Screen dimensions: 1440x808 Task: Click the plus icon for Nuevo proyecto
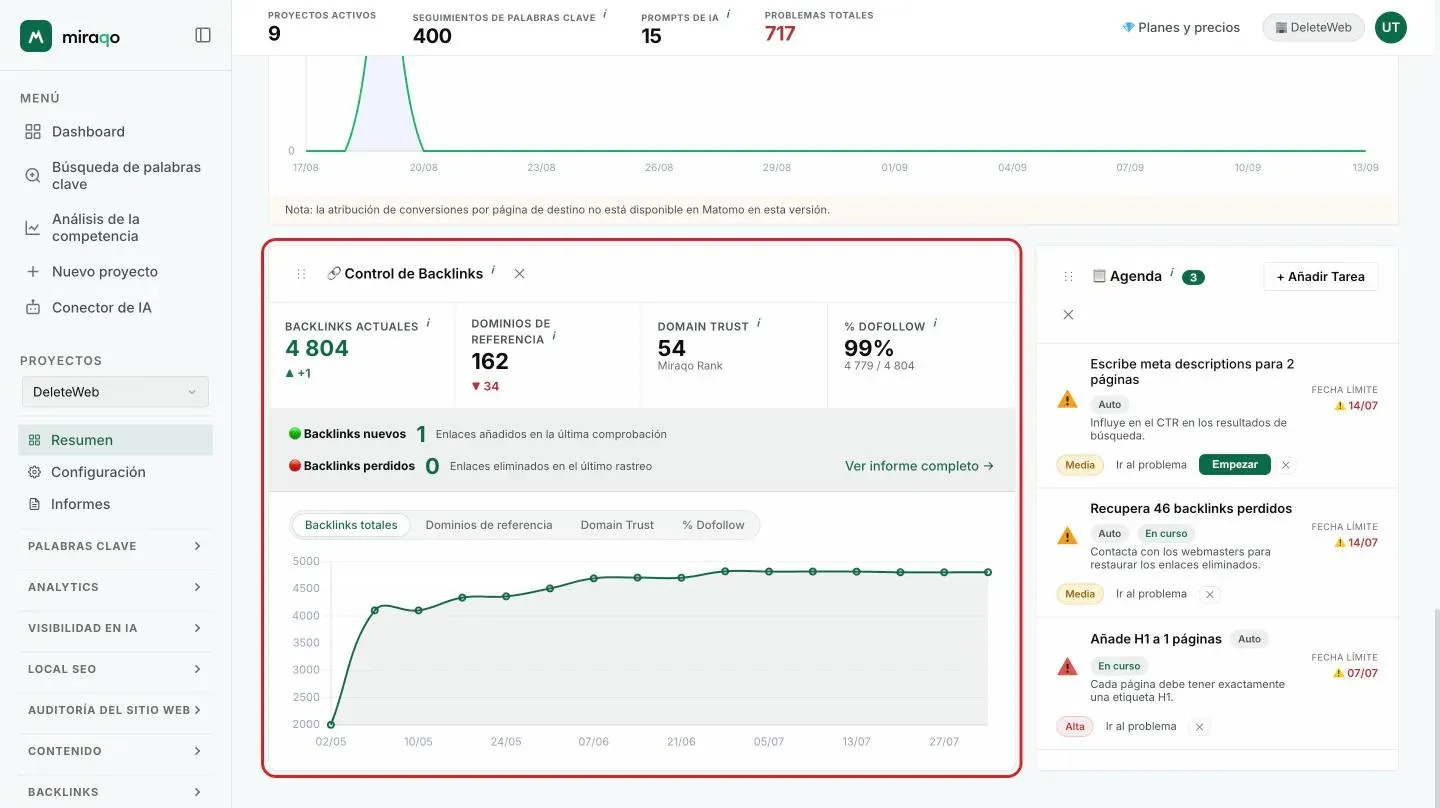(x=33, y=272)
